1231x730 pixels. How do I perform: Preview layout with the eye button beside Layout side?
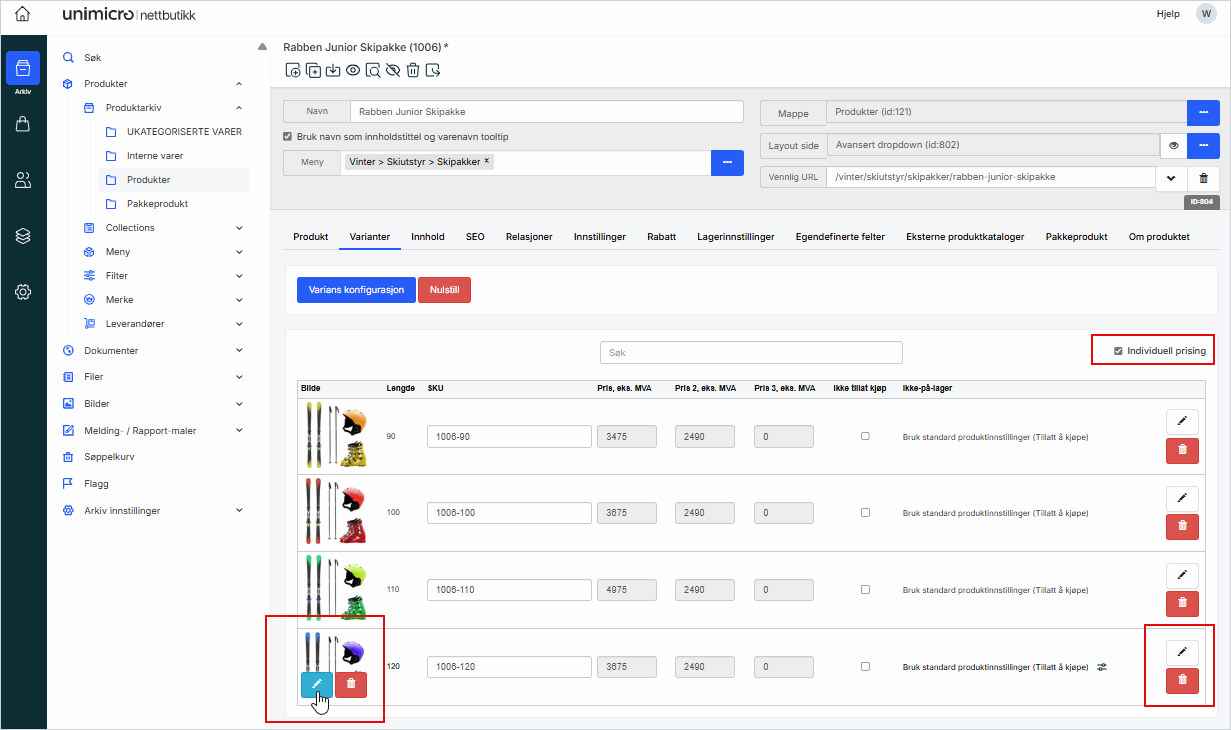pos(1173,146)
